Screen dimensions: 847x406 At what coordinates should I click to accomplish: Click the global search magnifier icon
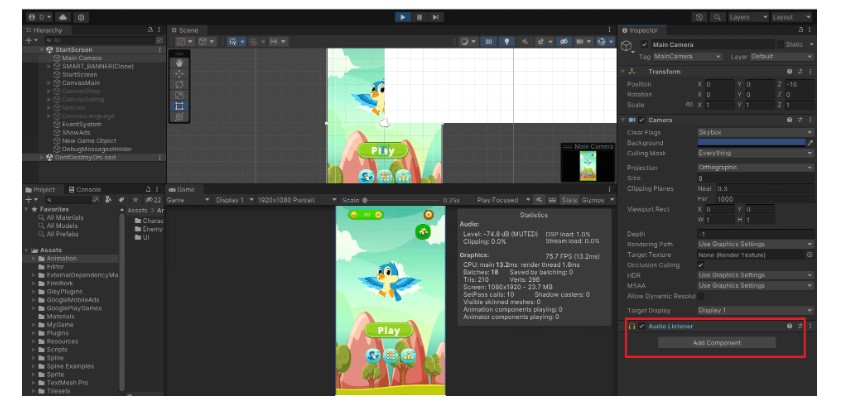coord(717,17)
